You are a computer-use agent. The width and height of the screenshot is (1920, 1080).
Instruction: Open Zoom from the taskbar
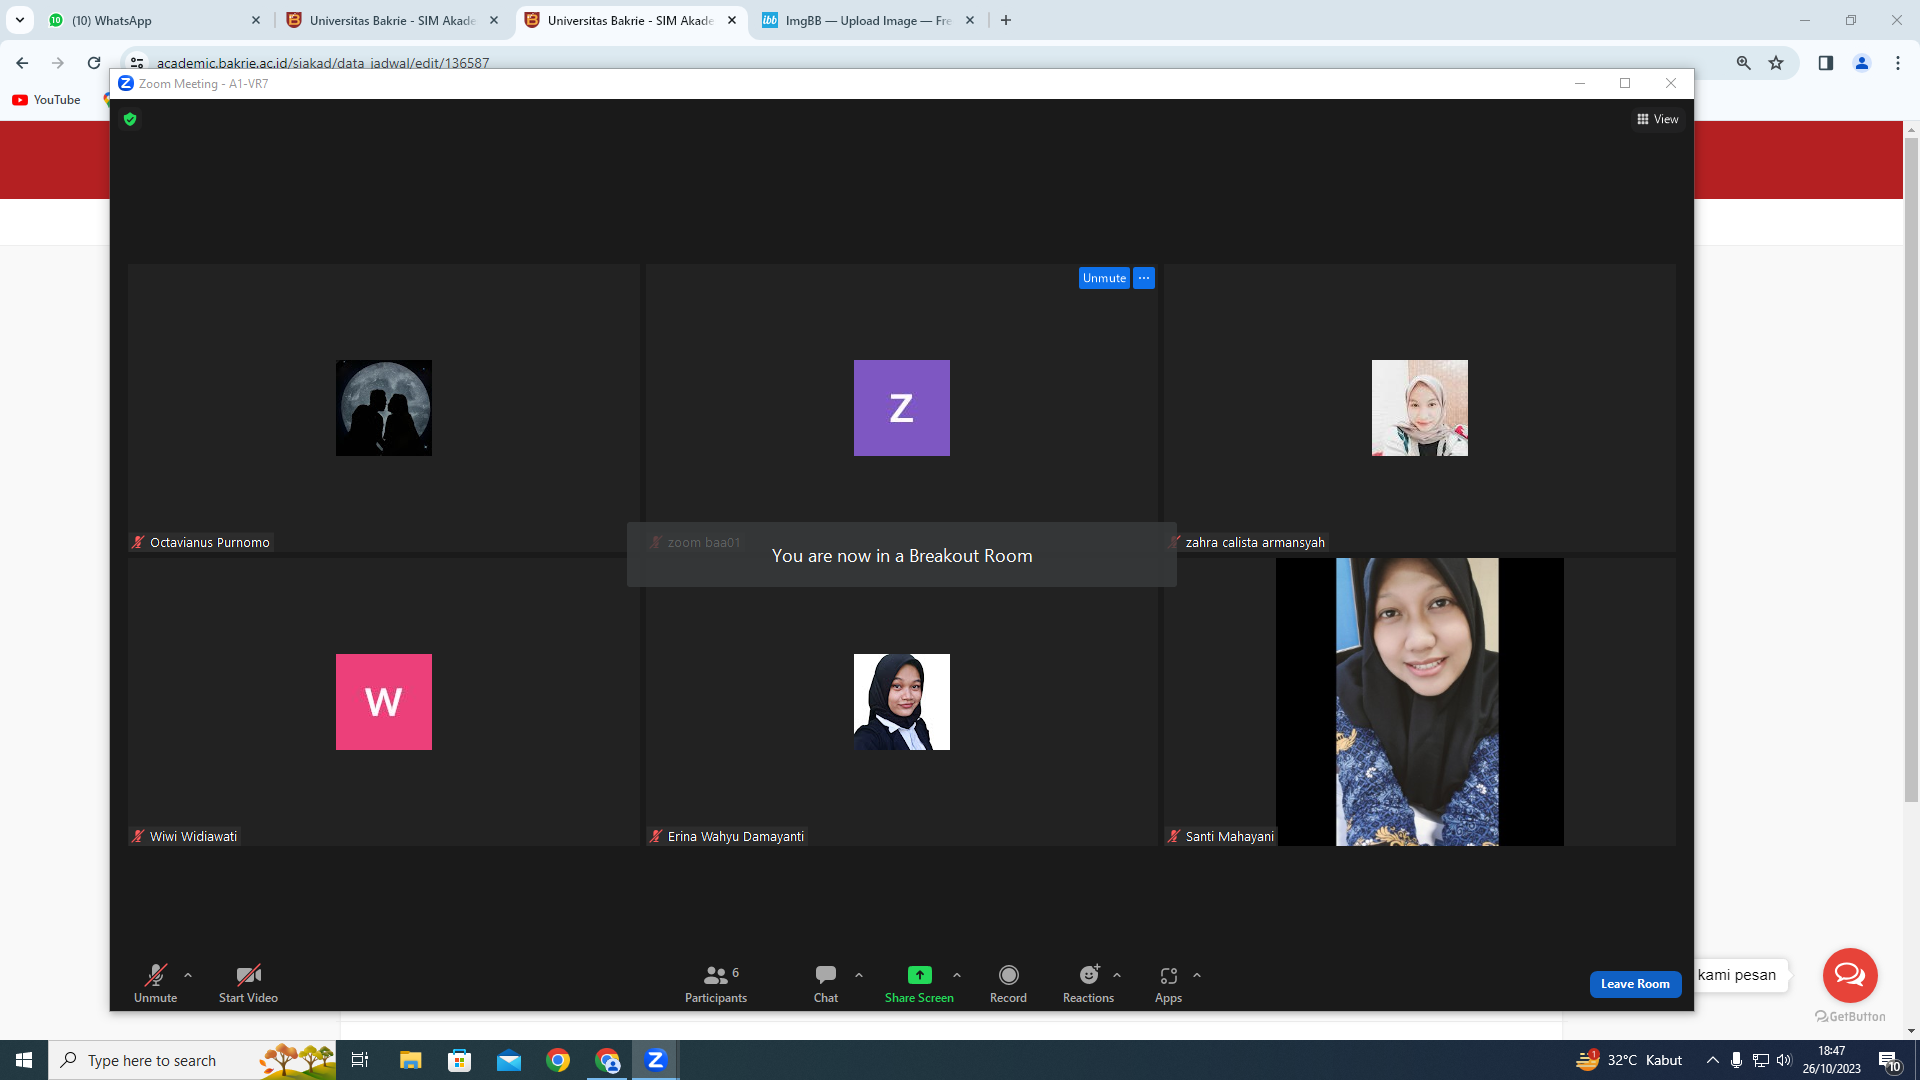coord(656,1060)
